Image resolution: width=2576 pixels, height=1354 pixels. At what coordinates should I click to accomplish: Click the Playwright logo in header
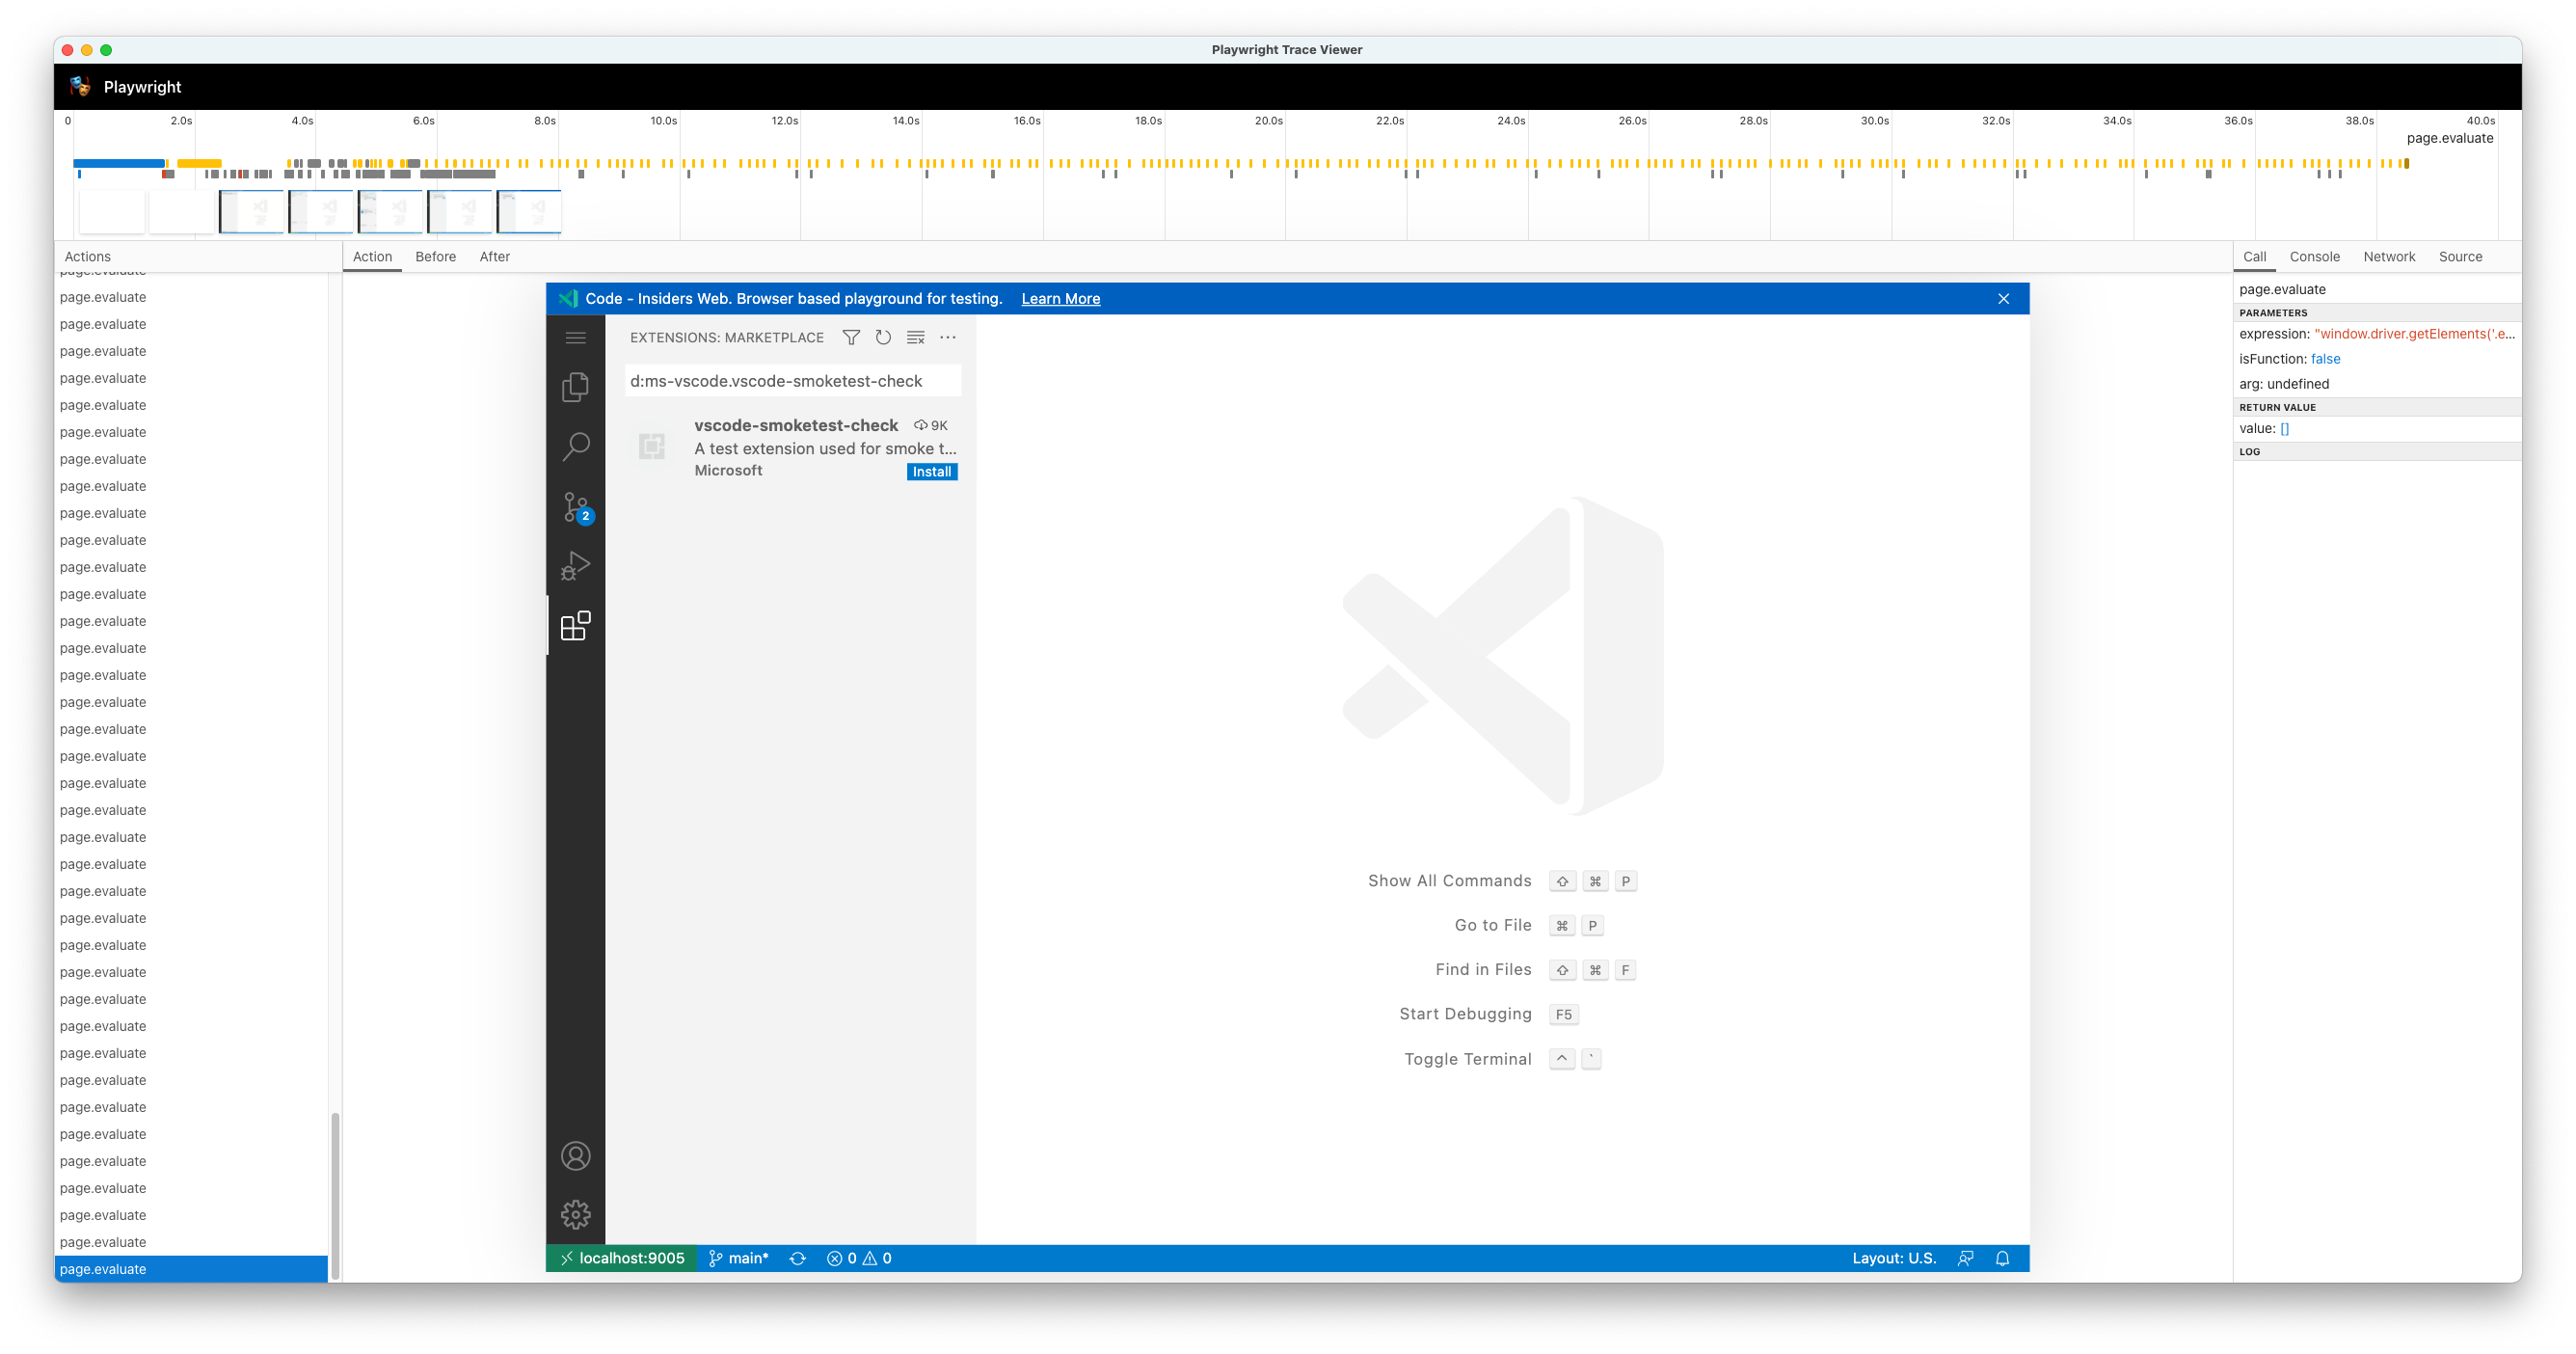point(80,87)
